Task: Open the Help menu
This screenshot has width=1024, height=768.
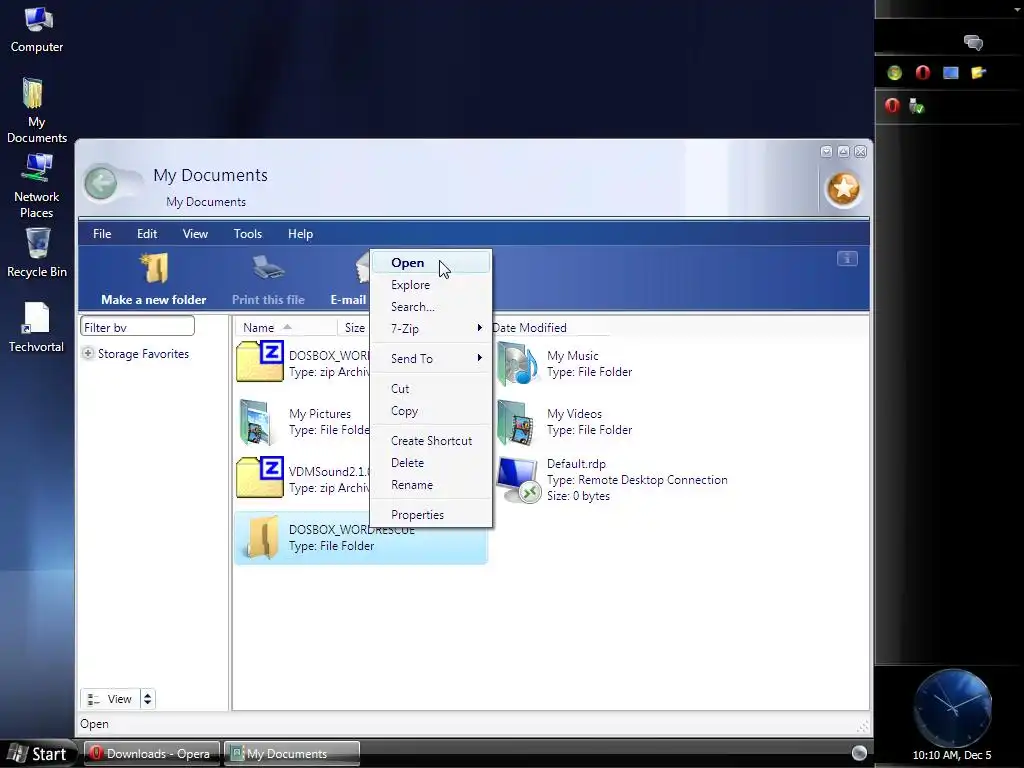Action: click(x=300, y=234)
